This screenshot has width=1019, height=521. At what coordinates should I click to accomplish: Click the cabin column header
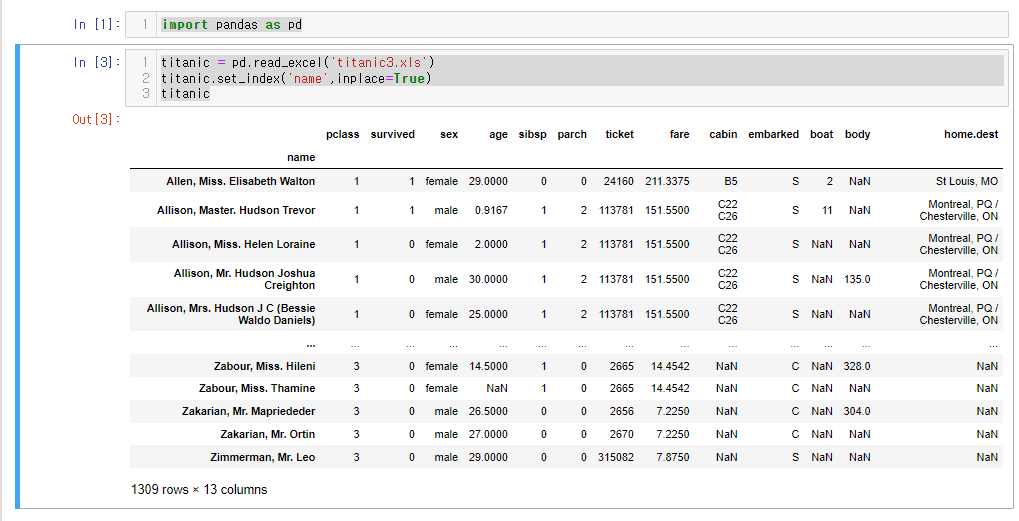coord(723,134)
